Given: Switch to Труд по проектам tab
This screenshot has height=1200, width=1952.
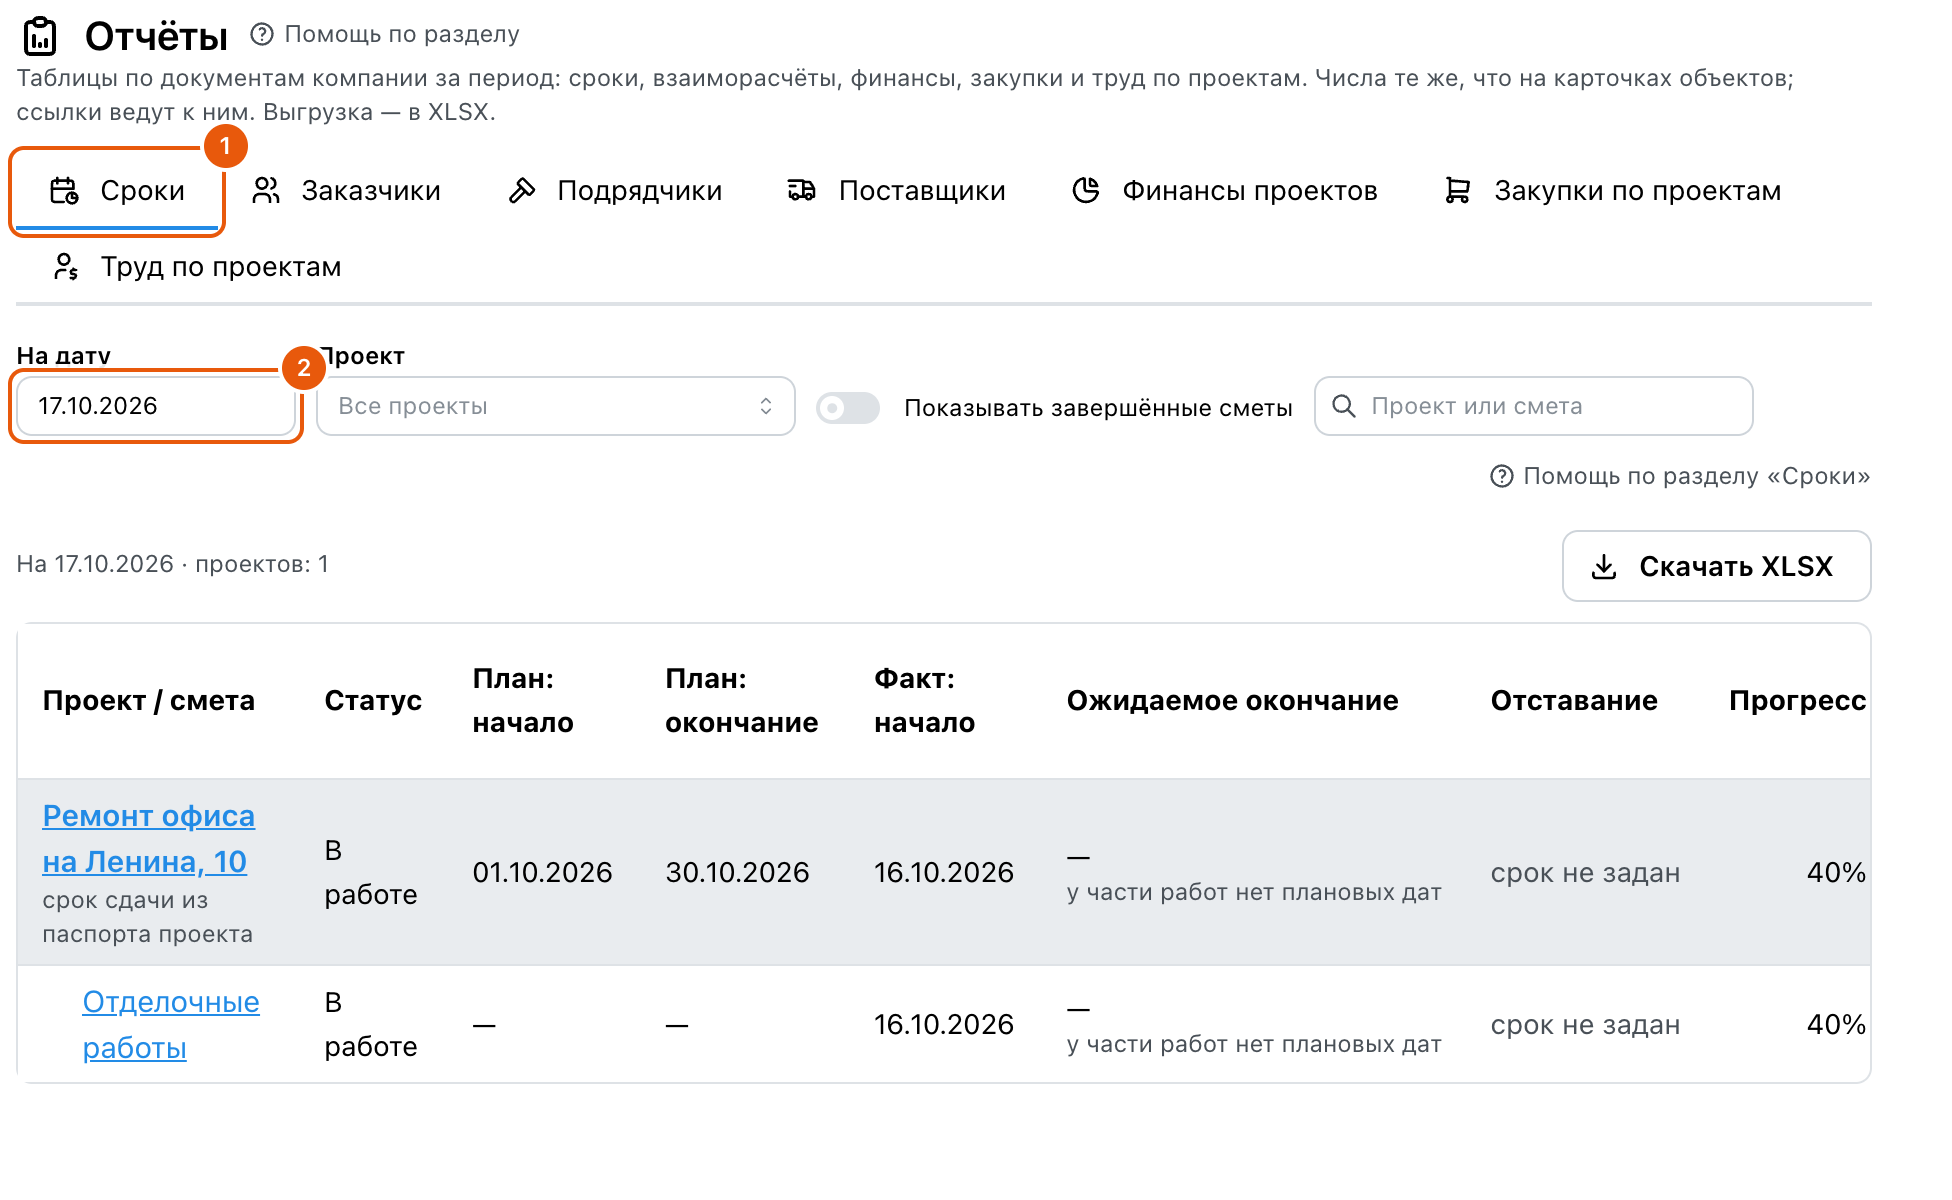Looking at the screenshot, I should (x=197, y=266).
